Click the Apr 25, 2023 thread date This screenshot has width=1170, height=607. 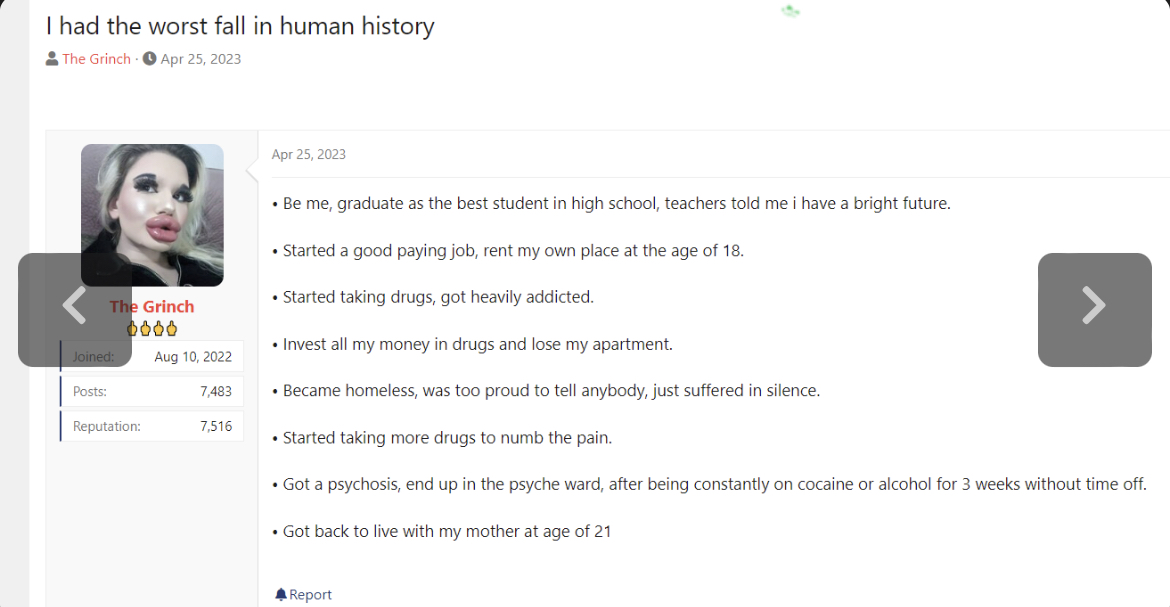(x=201, y=59)
